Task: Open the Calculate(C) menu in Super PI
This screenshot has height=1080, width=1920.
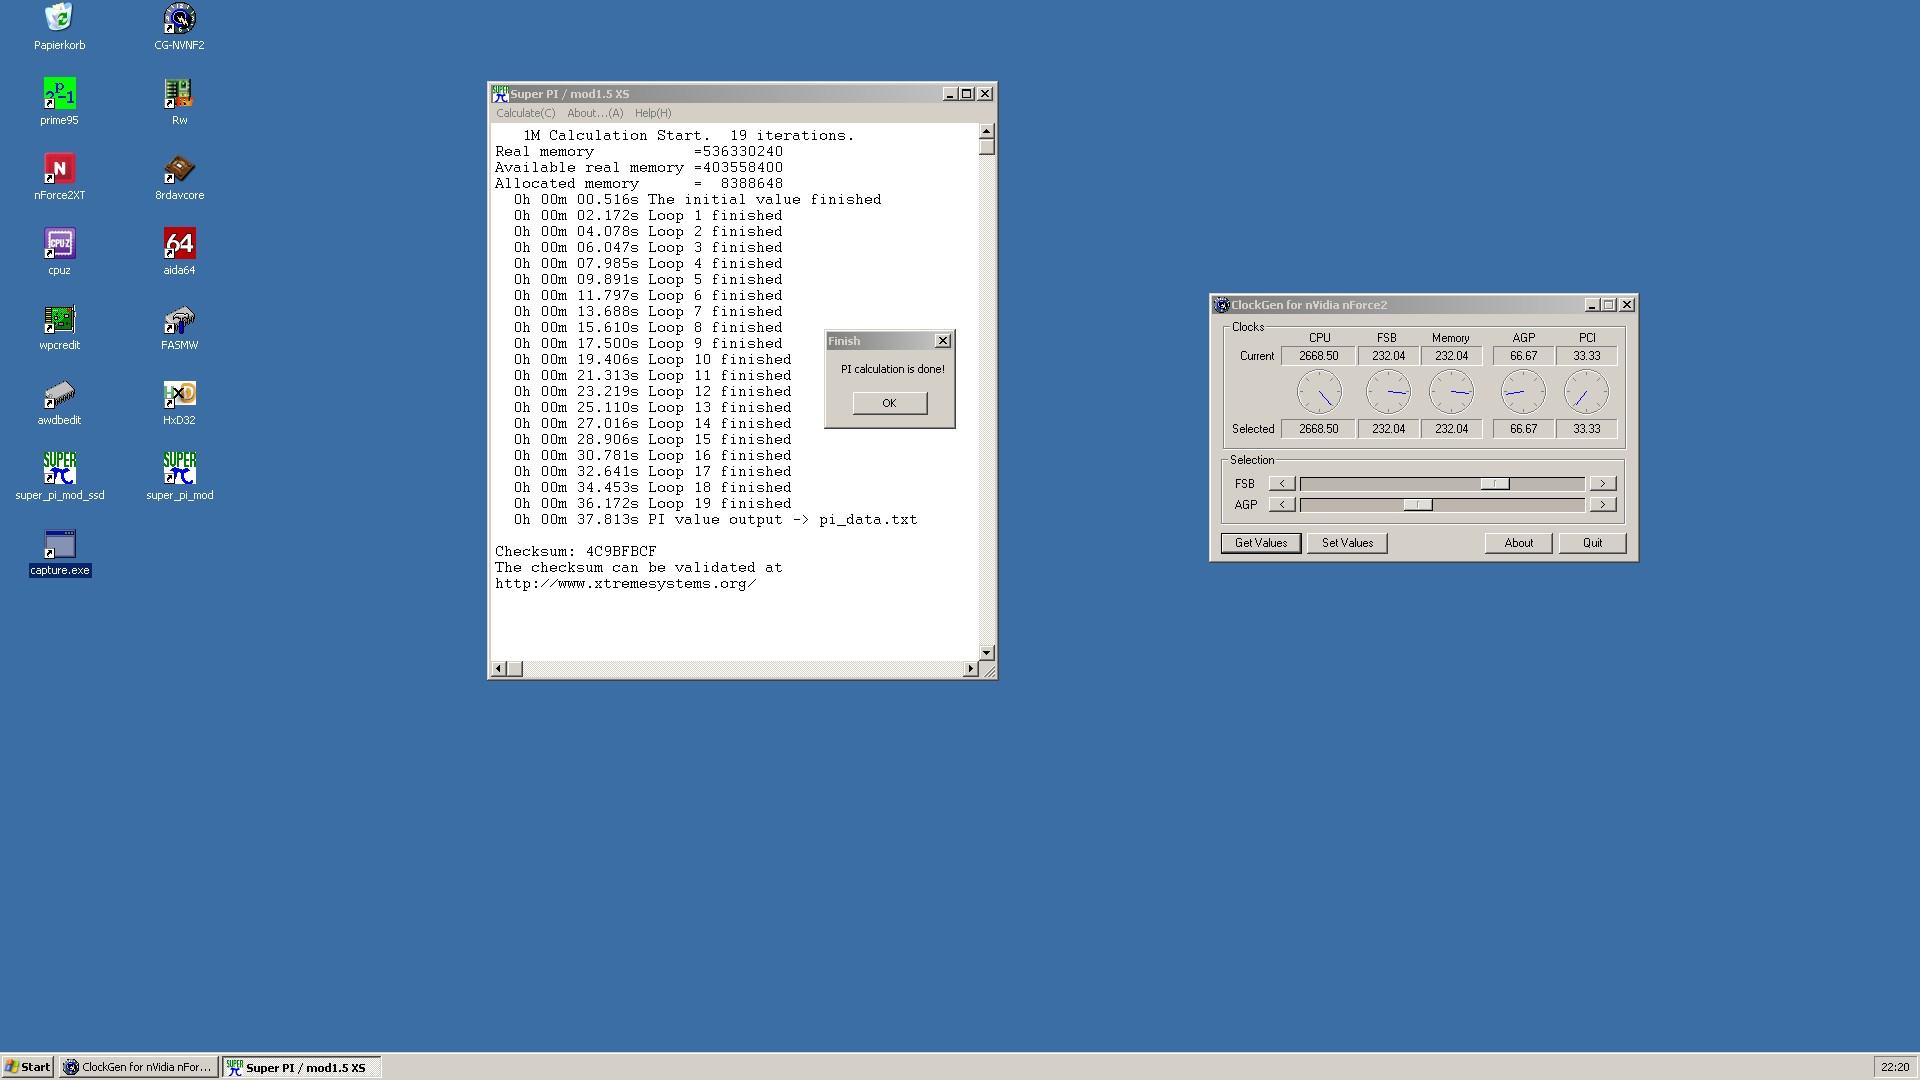Action: coord(525,113)
